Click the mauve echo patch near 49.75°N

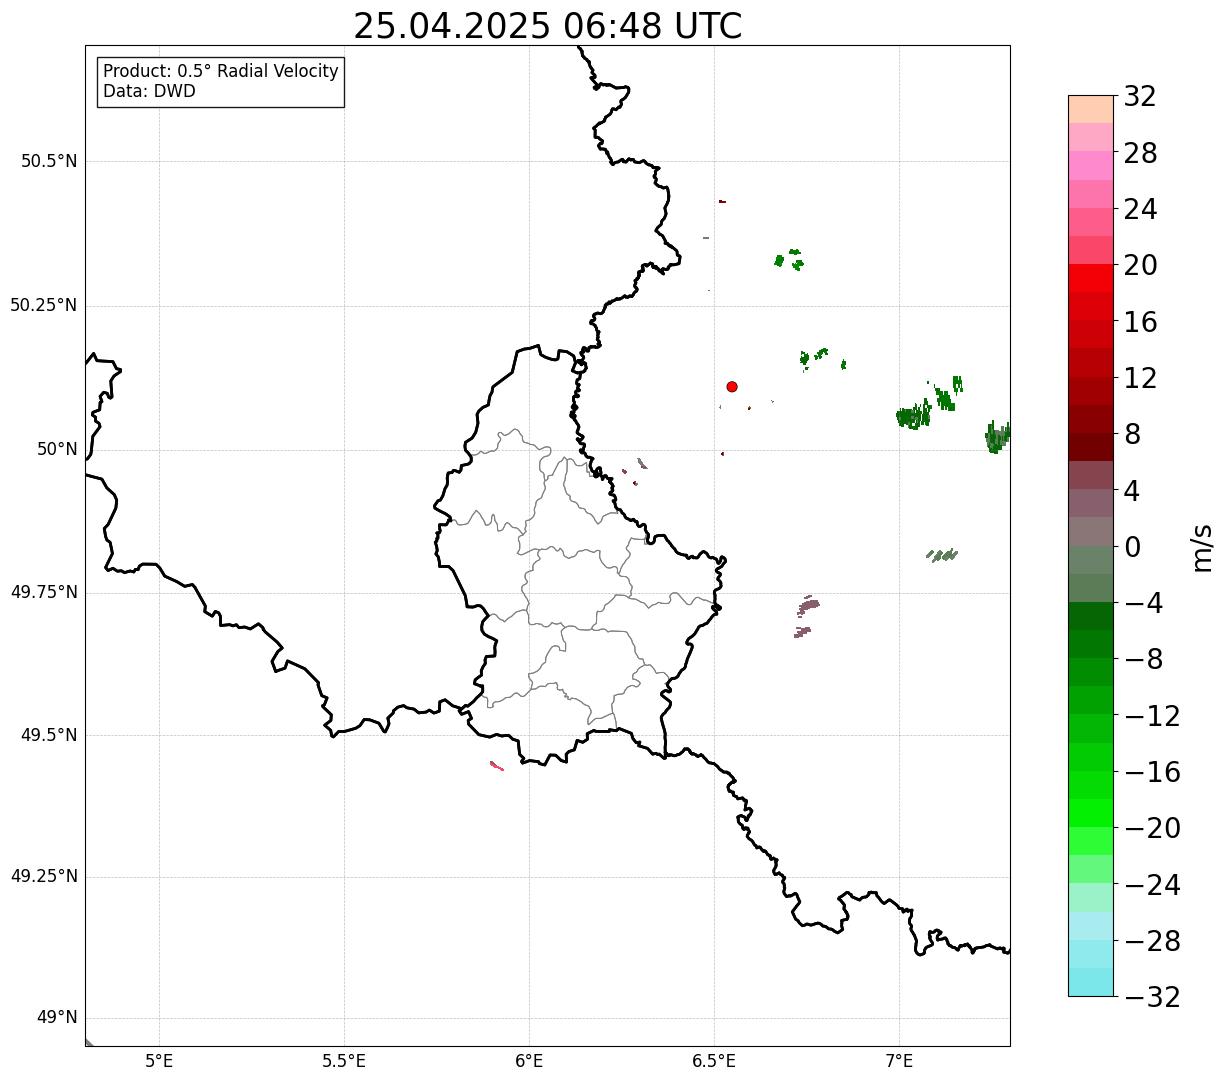[x=808, y=605]
